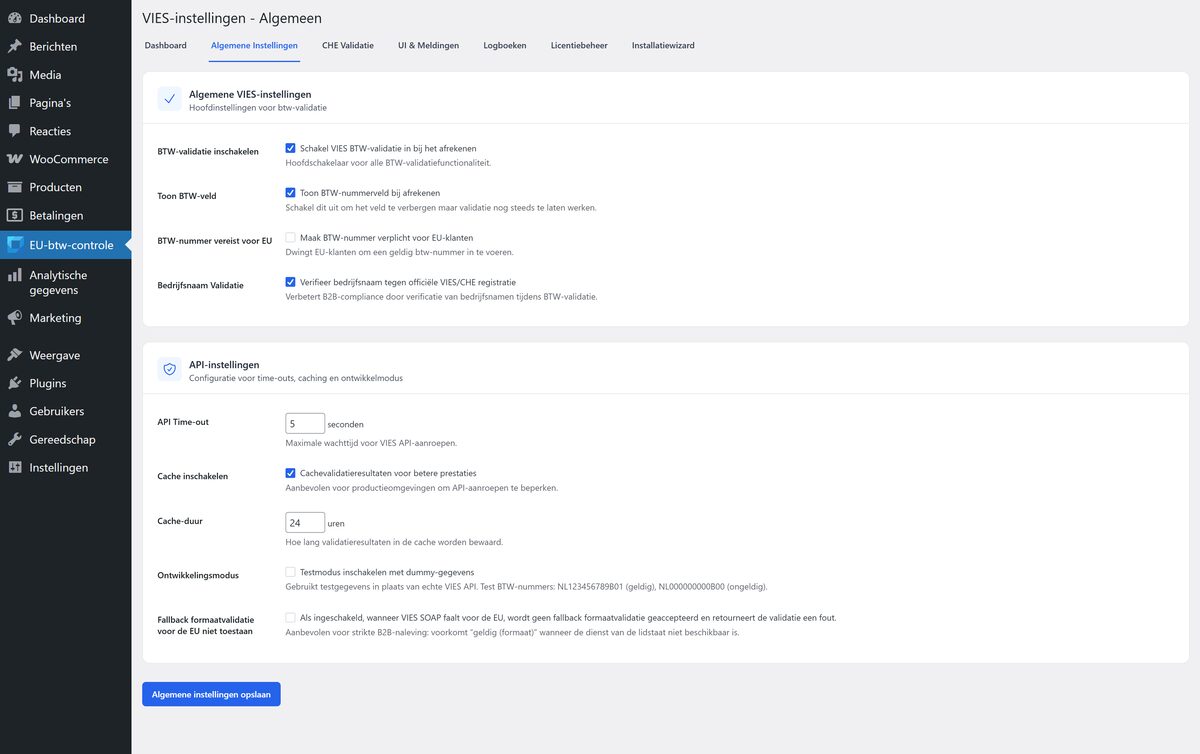Click the Producten archive box icon

tap(15, 187)
